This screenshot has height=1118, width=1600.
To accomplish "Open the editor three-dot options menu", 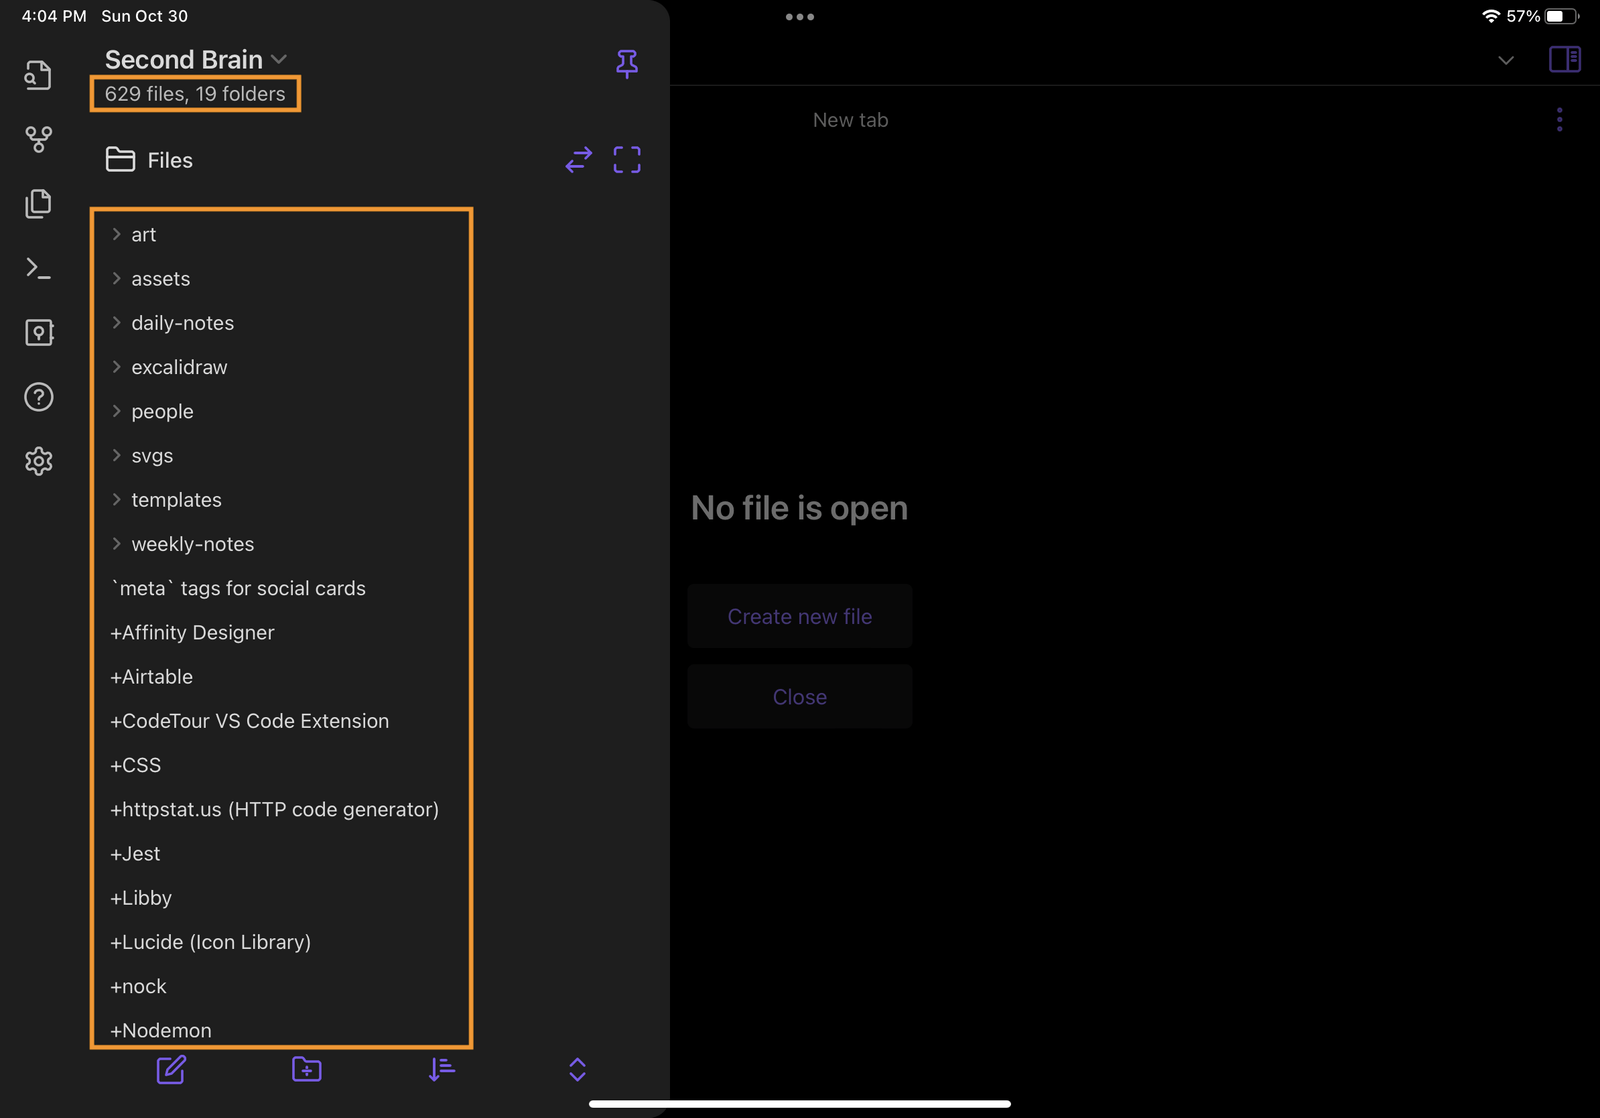I will pos(1559,120).
